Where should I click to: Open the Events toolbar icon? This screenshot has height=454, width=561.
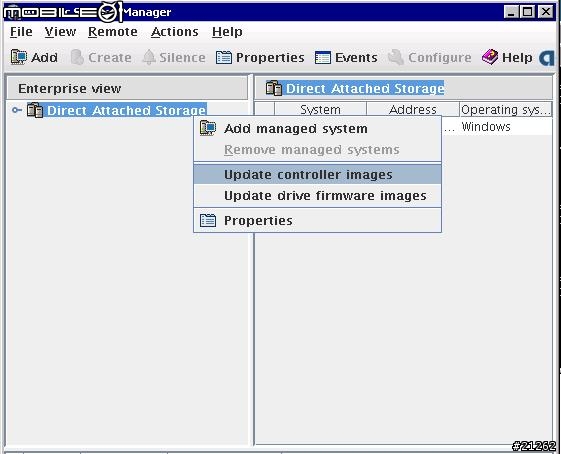[x=323, y=57]
